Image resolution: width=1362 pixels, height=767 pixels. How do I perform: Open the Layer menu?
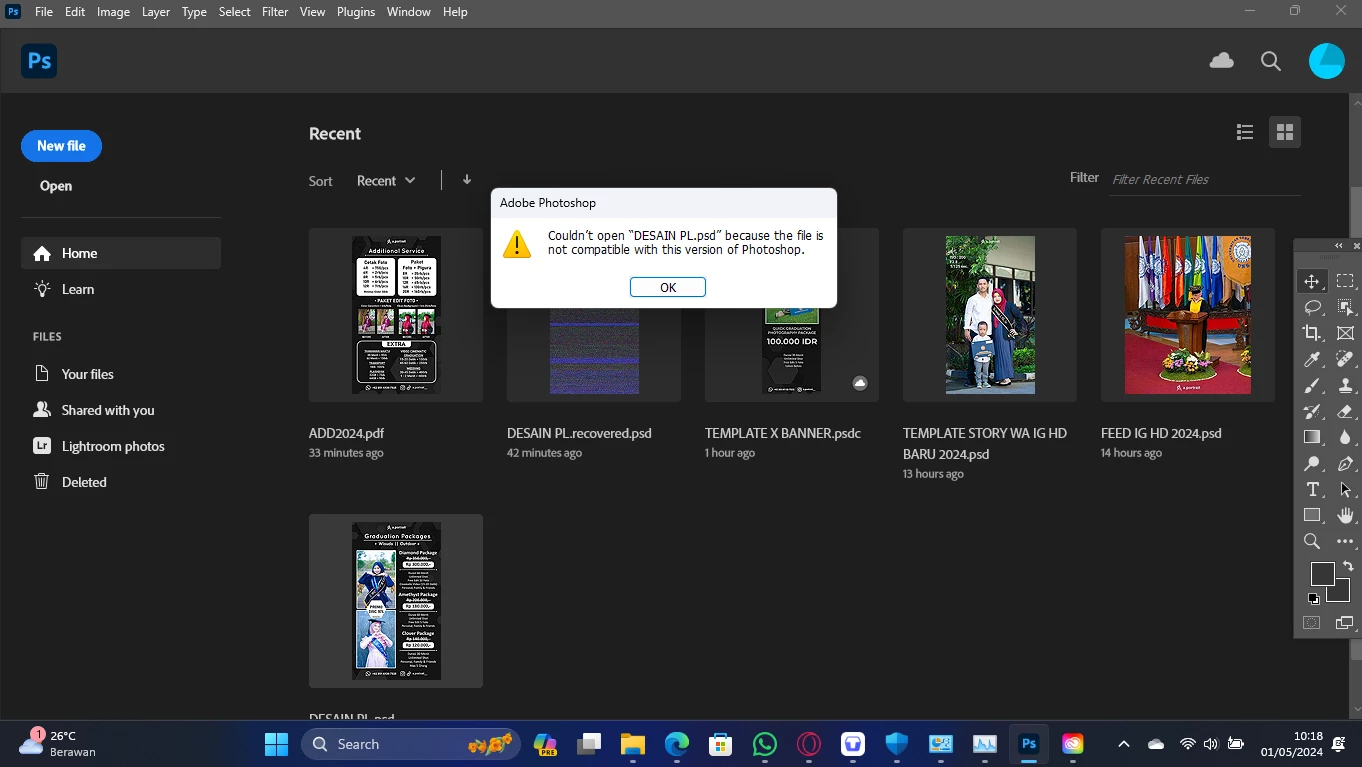click(155, 12)
